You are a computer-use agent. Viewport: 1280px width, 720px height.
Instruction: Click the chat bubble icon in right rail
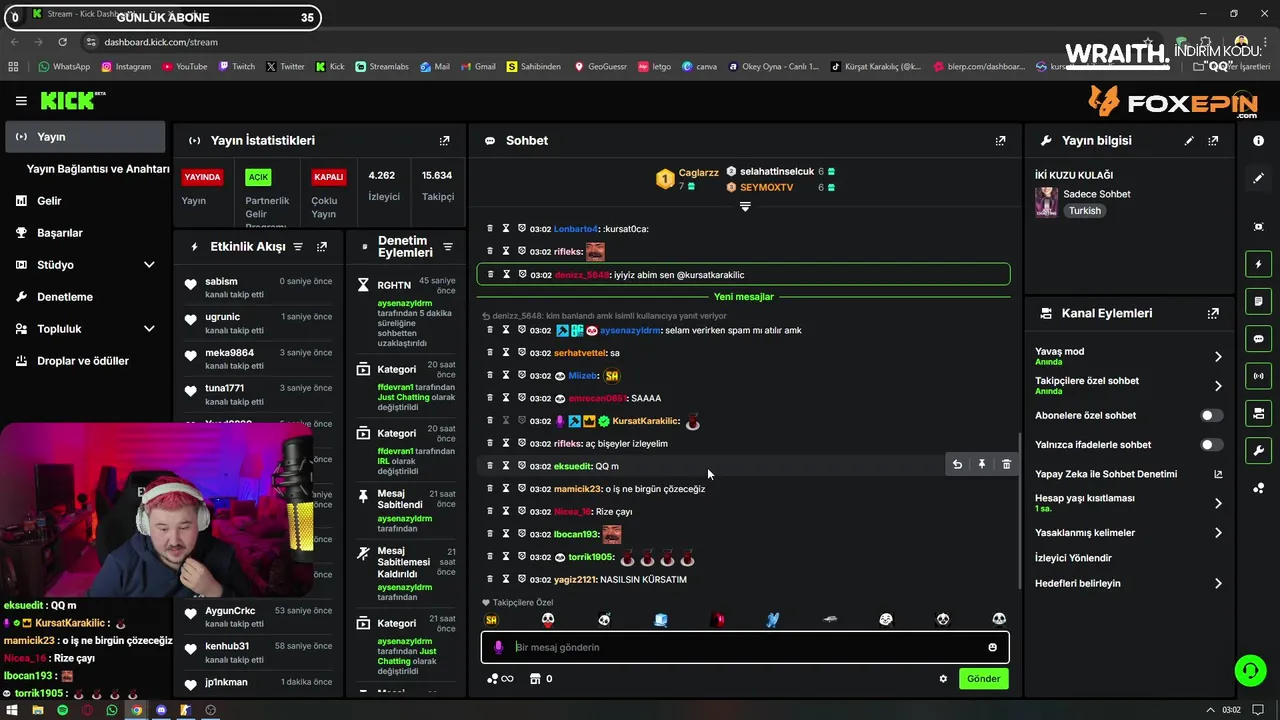[x=1258, y=339]
